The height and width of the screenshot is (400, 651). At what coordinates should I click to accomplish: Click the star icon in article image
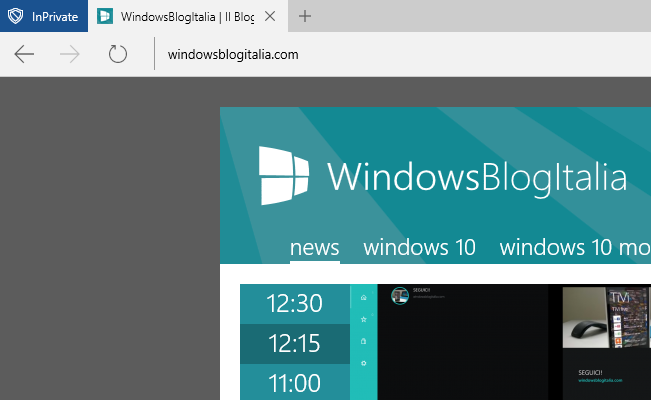(x=364, y=319)
